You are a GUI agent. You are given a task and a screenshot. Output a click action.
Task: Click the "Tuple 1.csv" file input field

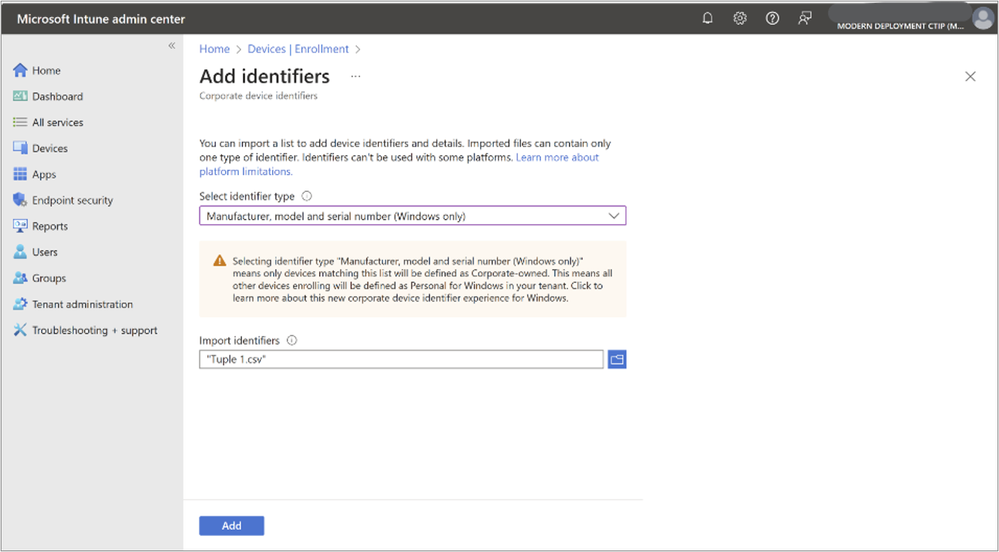click(x=401, y=360)
